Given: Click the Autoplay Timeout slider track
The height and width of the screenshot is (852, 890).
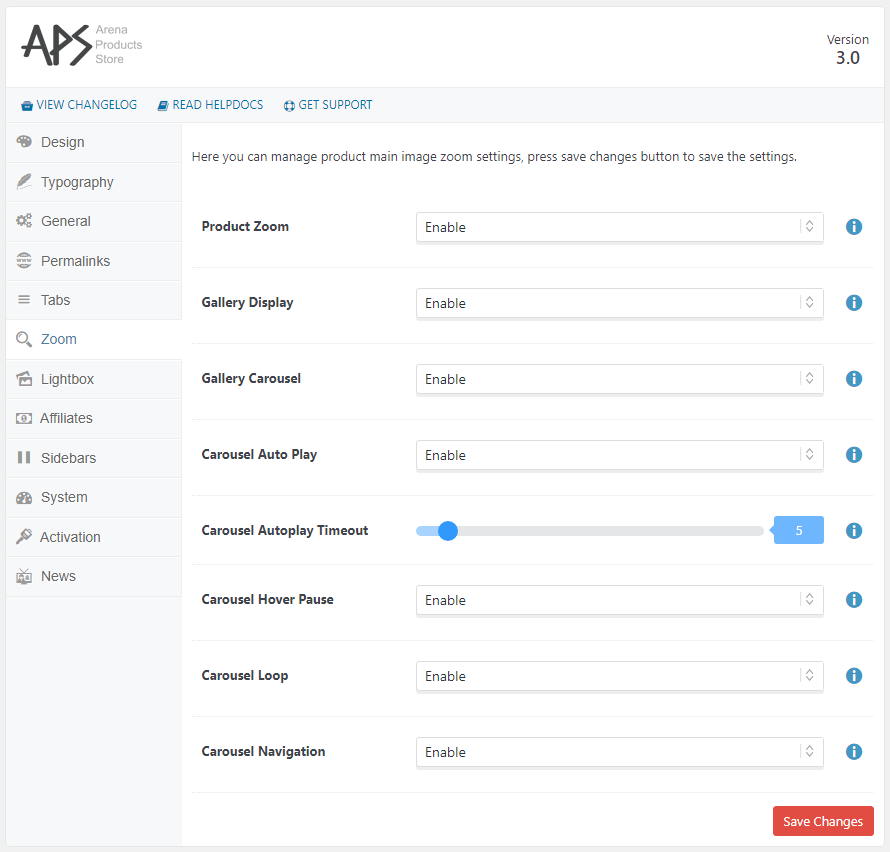Looking at the screenshot, I should tap(590, 531).
